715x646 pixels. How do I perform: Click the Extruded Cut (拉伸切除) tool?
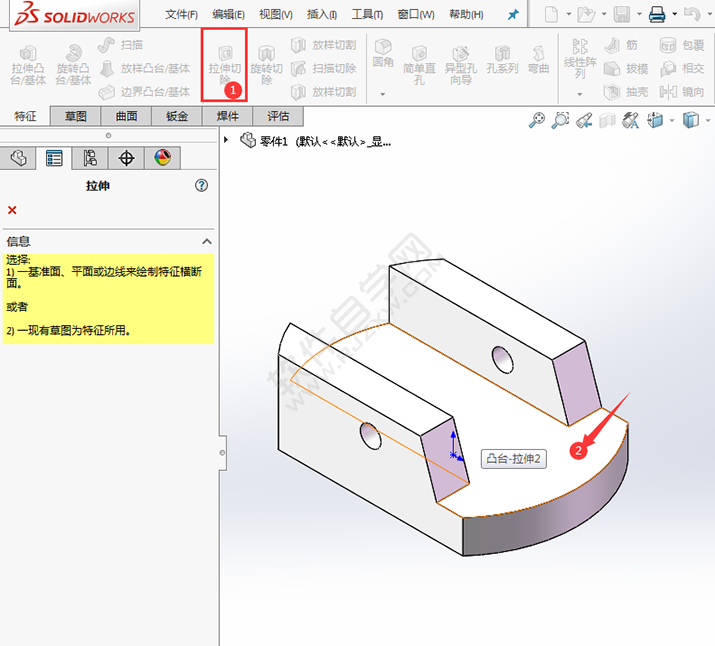(x=224, y=65)
